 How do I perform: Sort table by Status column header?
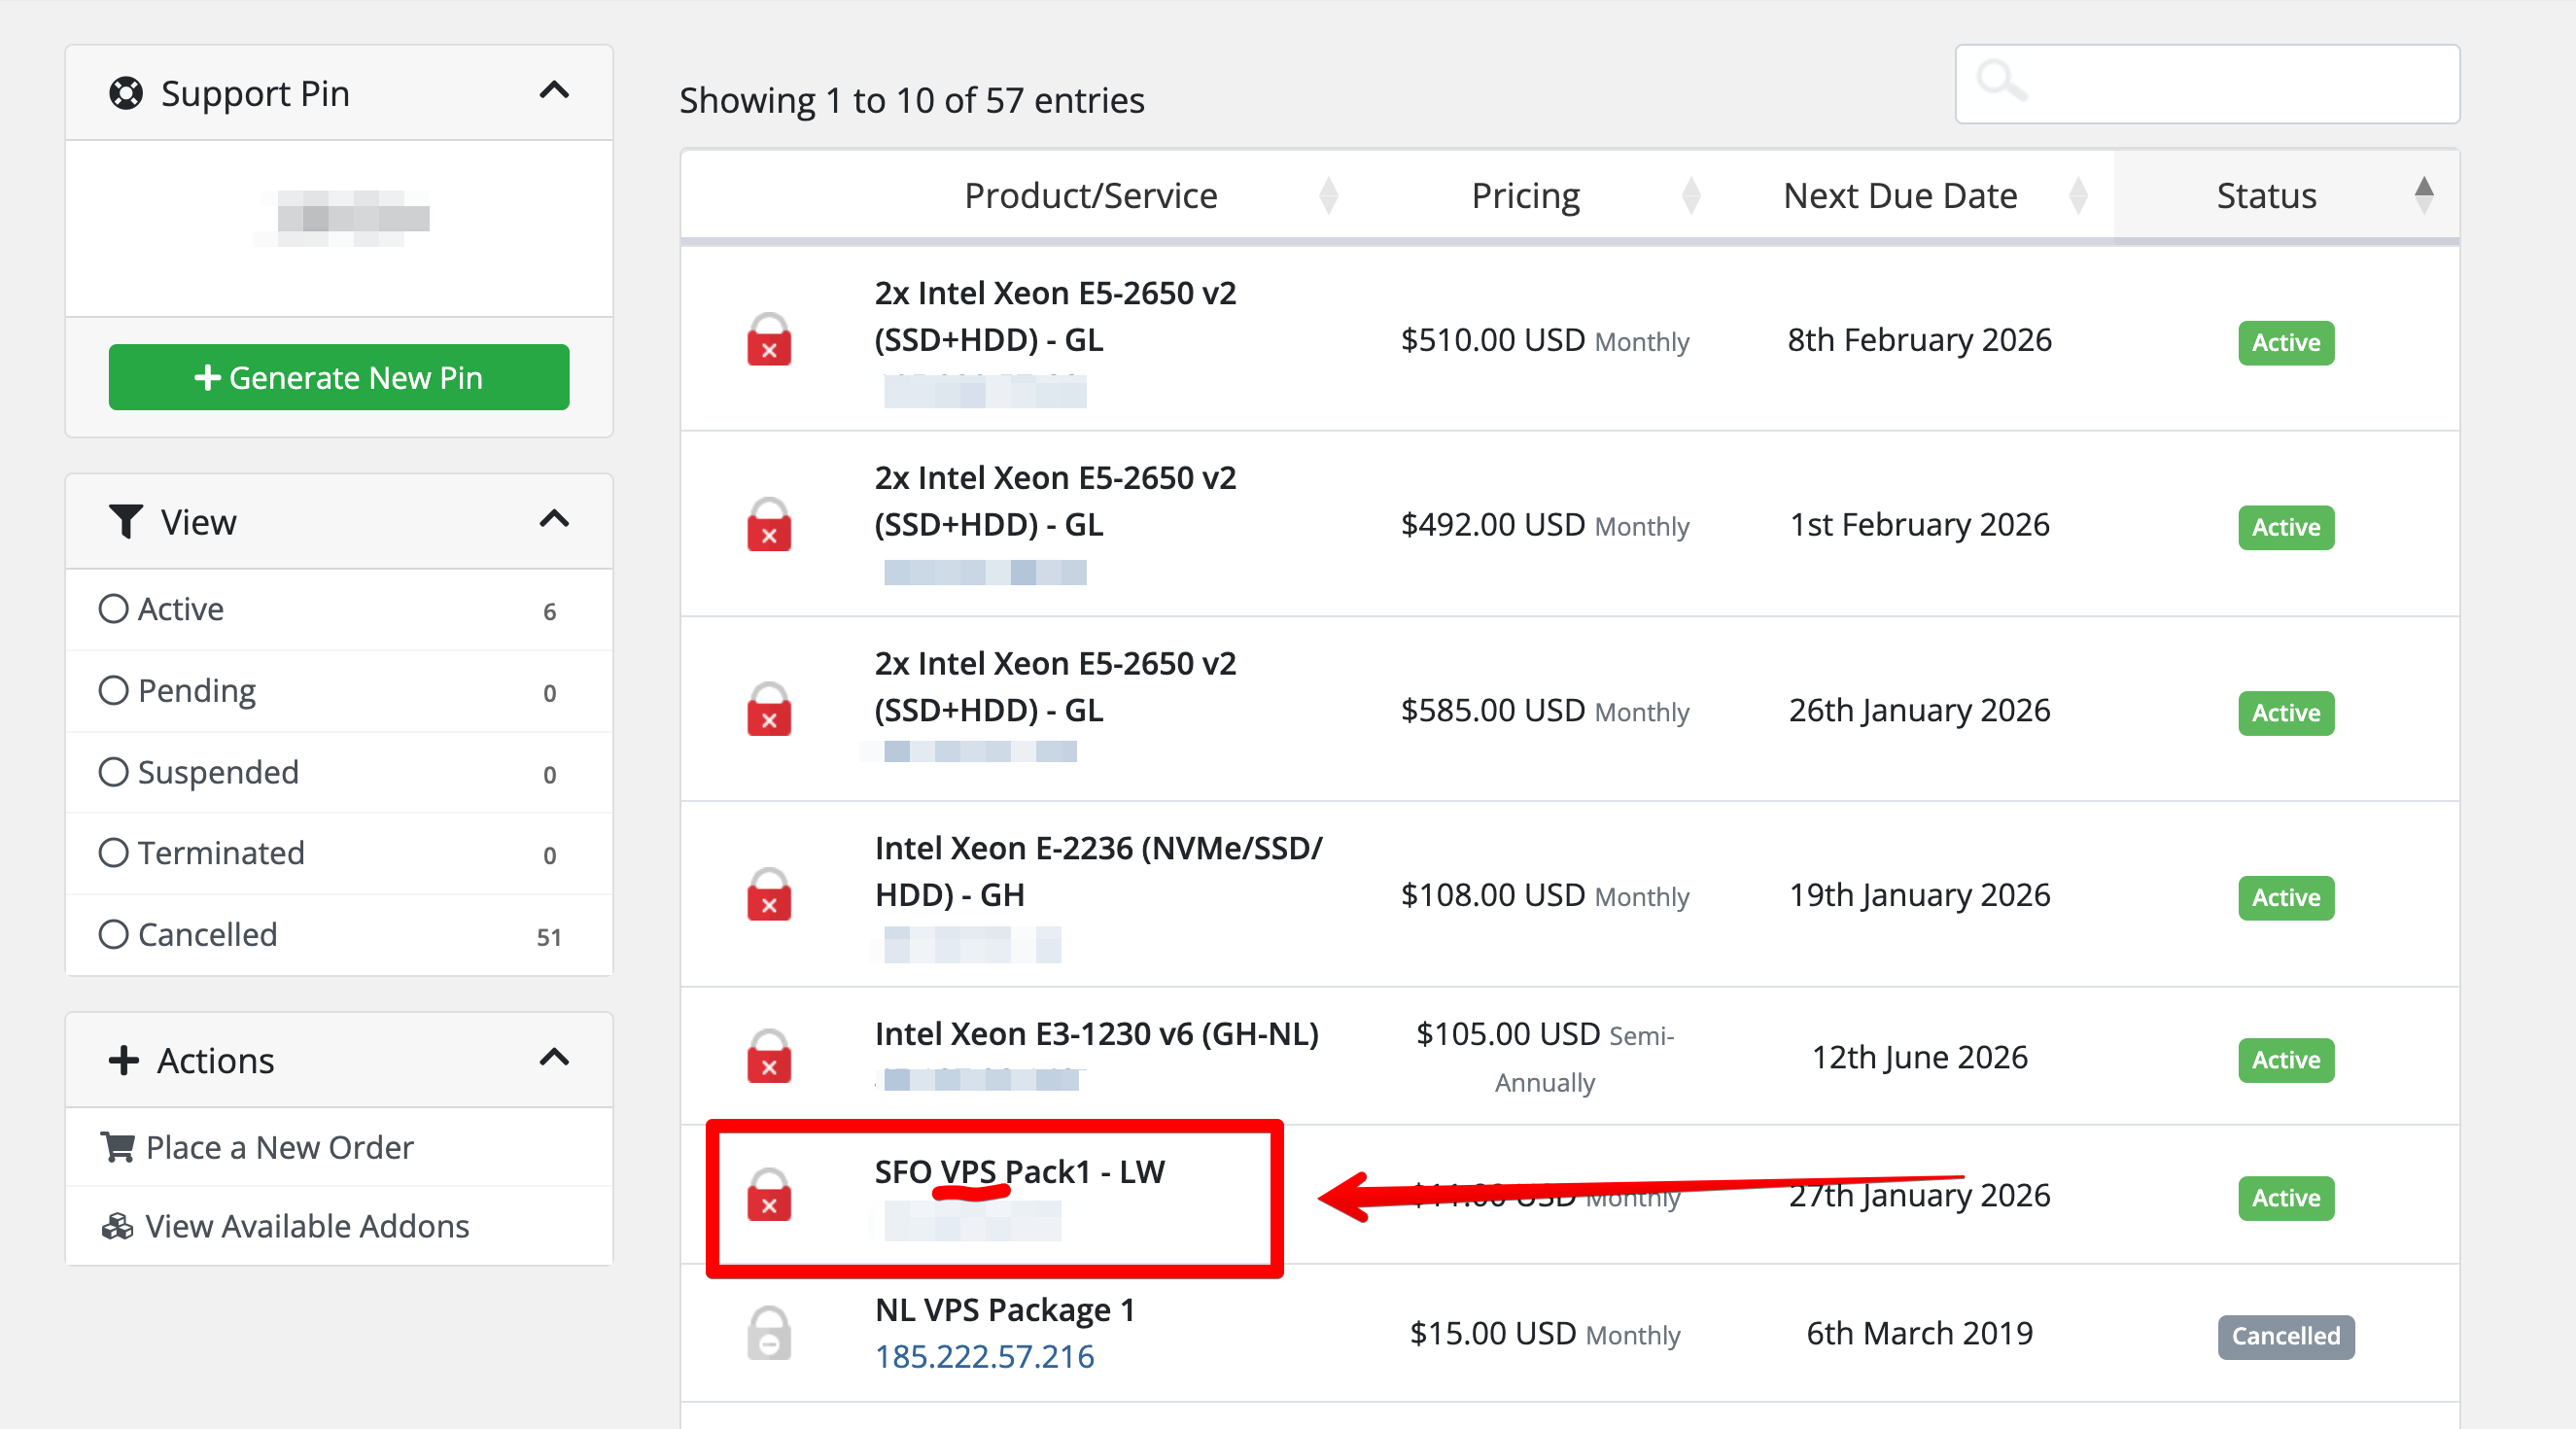[2265, 195]
